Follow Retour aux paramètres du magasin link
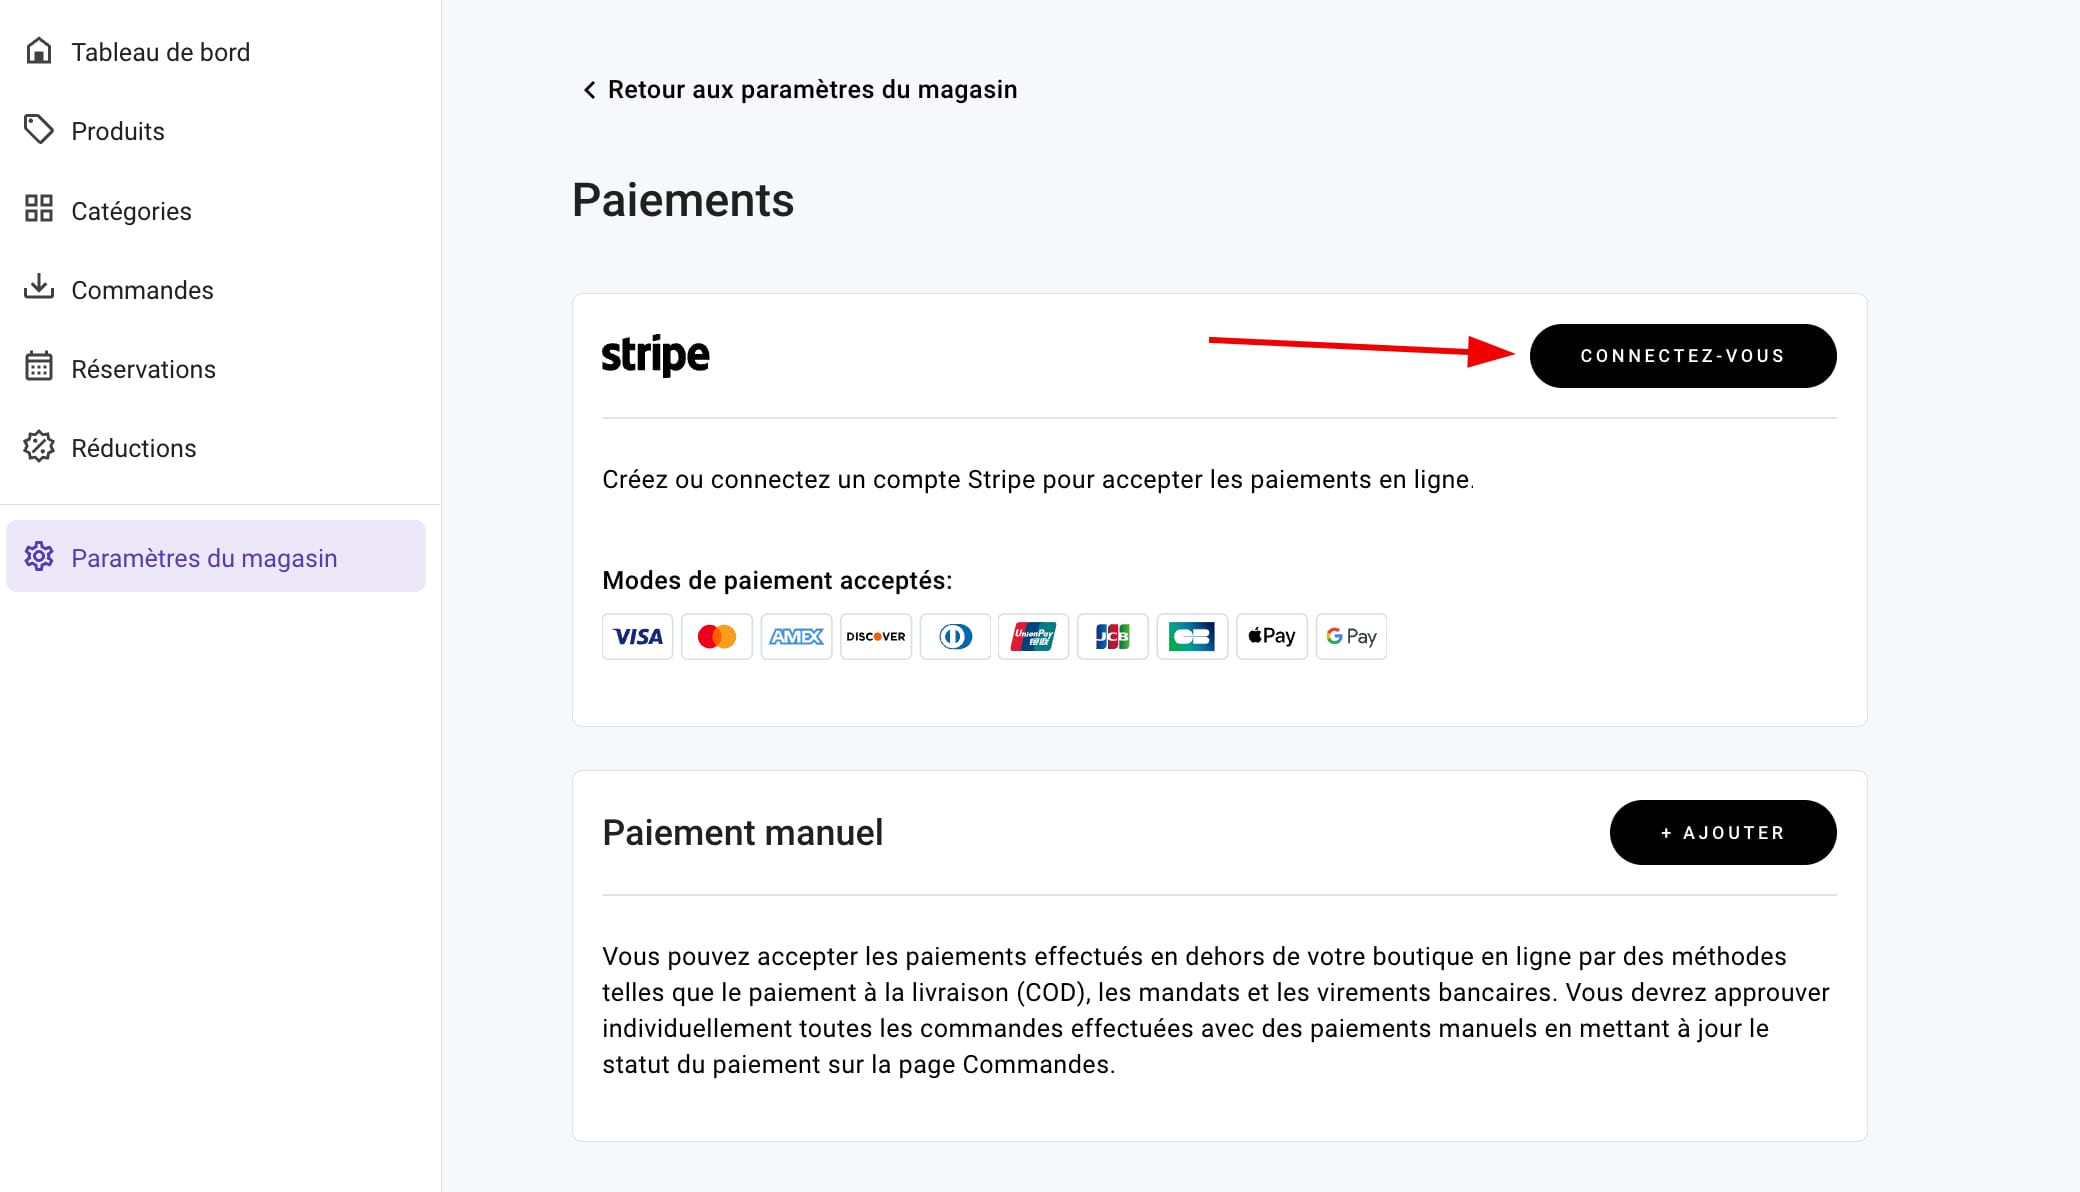This screenshot has width=2080, height=1192. pyautogui.click(x=812, y=90)
